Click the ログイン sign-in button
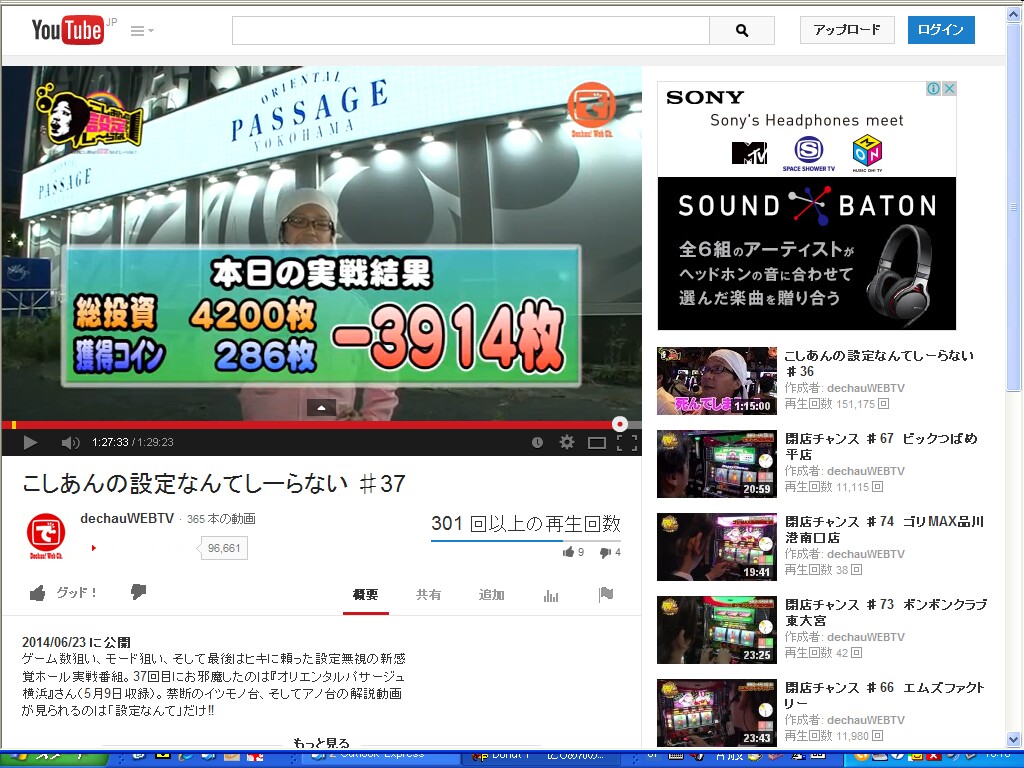The image size is (1024, 768). tap(940, 29)
